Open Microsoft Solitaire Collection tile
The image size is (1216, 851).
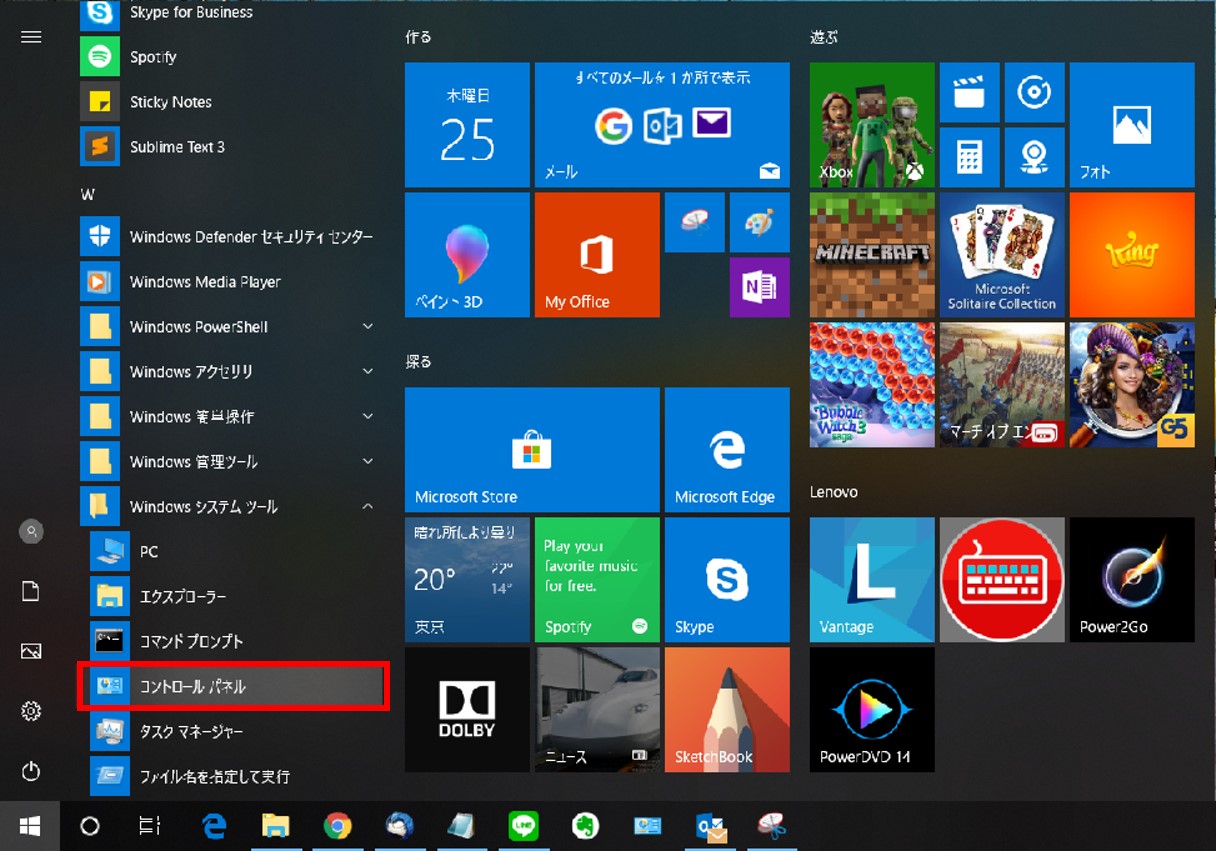1002,255
